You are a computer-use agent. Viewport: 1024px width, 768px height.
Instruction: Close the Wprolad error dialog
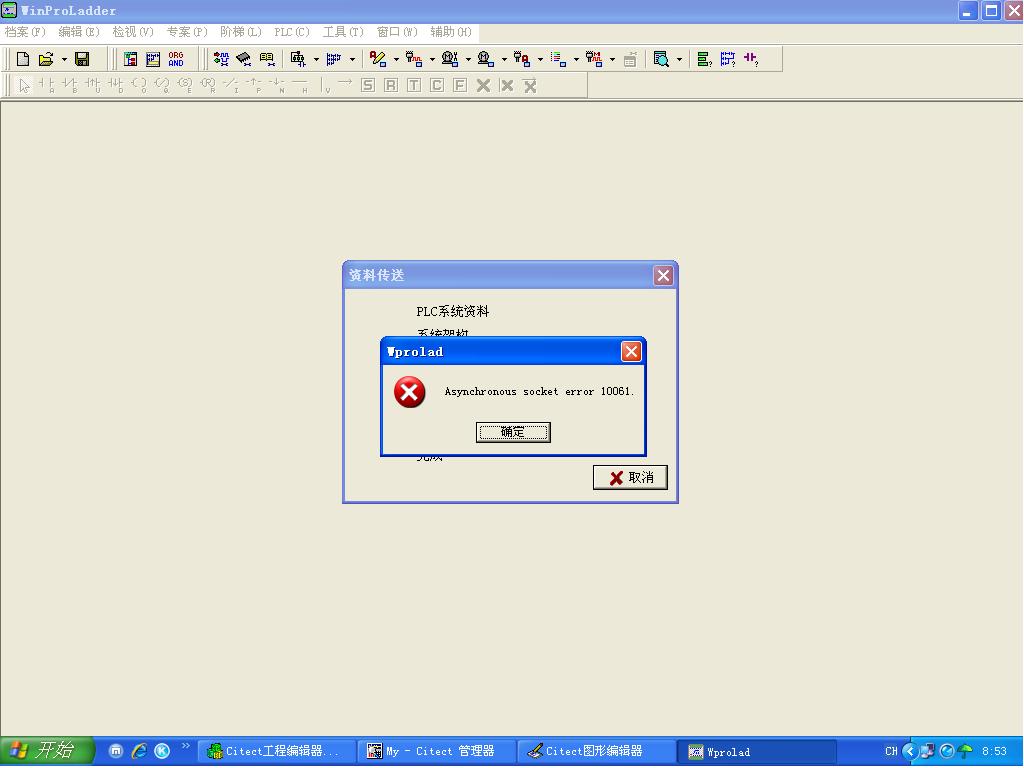pyautogui.click(x=631, y=351)
